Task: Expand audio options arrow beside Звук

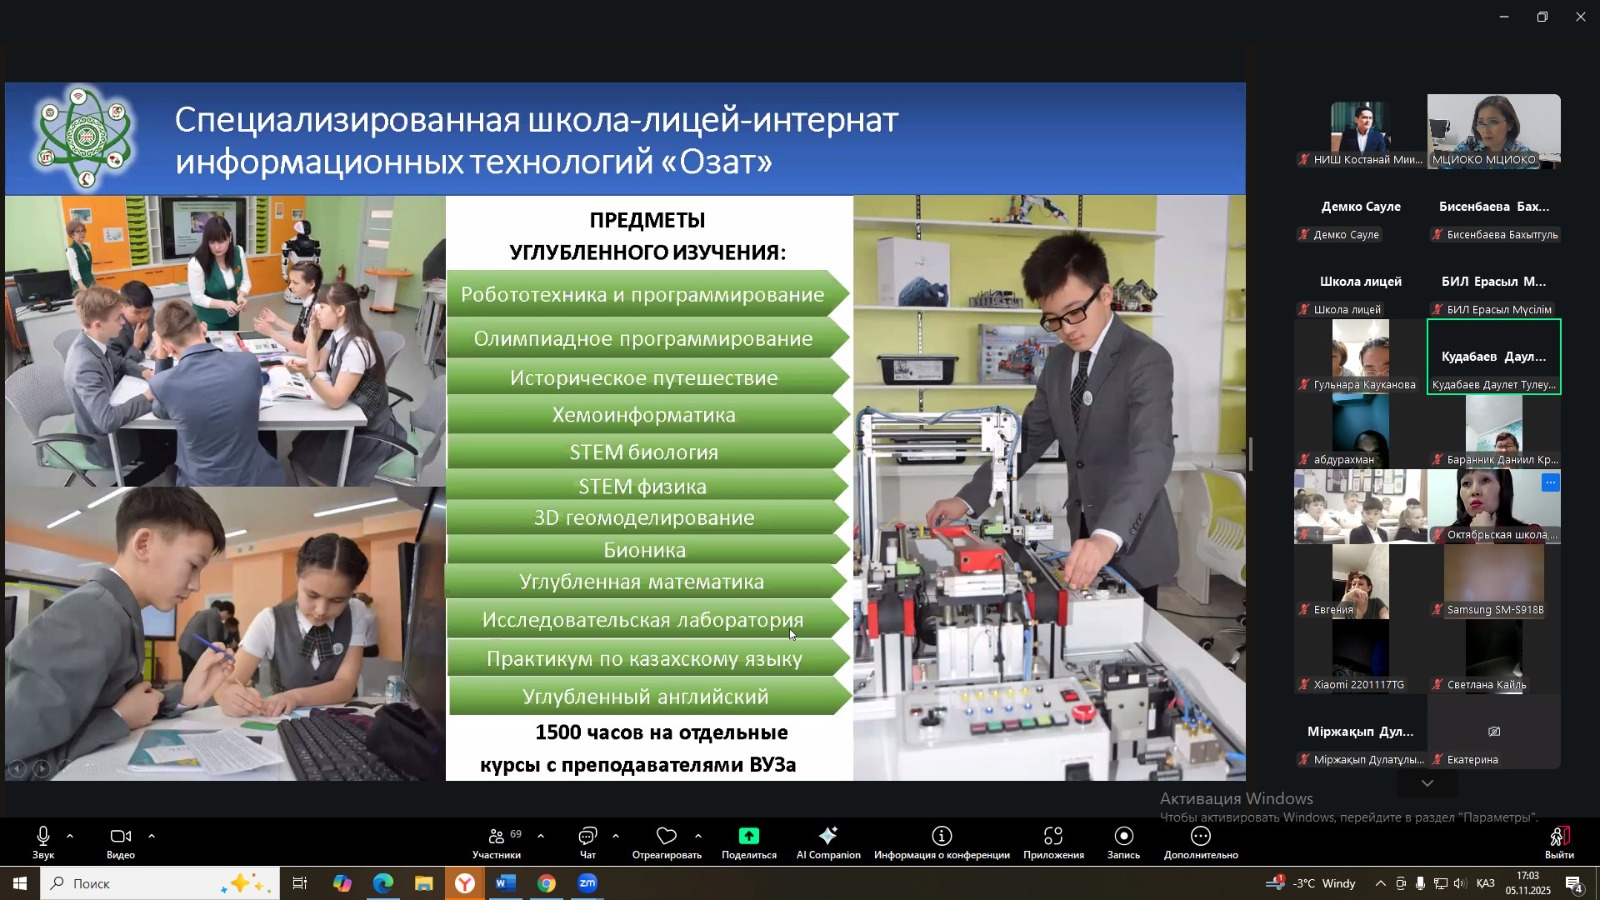Action: (x=70, y=836)
